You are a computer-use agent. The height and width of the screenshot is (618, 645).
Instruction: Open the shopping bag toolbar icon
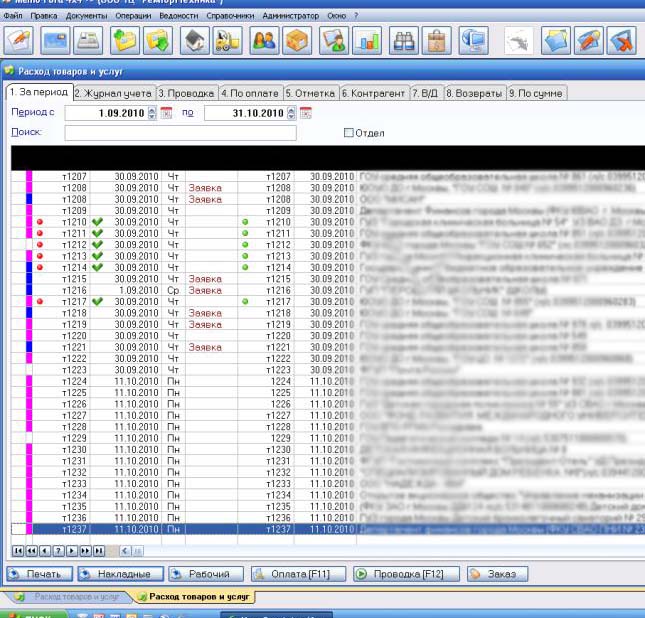[437, 41]
